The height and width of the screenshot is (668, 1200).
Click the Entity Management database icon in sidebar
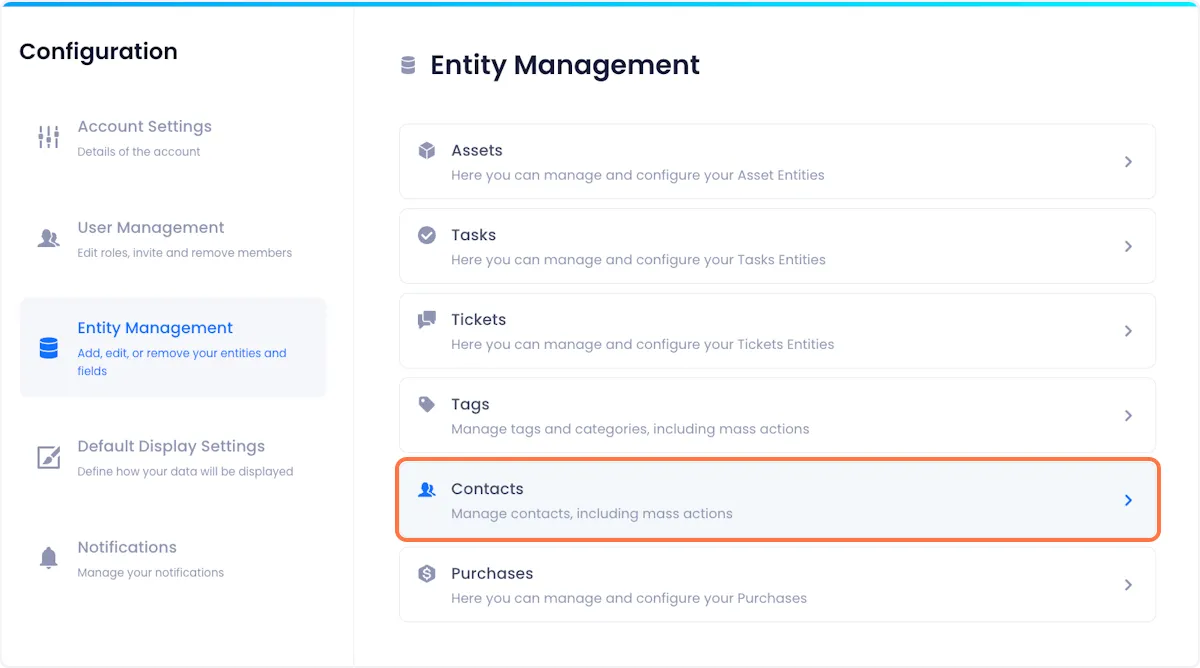coord(48,348)
